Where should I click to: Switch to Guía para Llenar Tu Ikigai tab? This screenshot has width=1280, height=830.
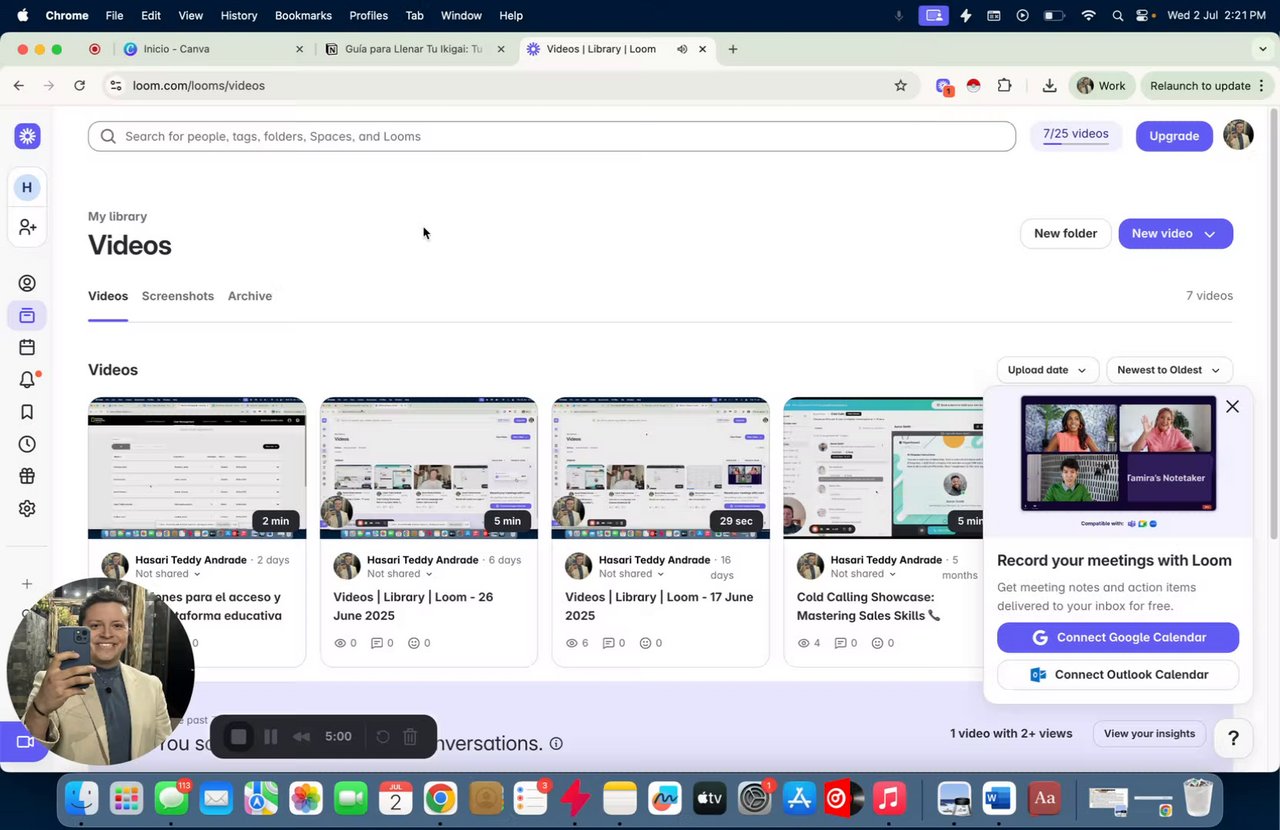[416, 49]
